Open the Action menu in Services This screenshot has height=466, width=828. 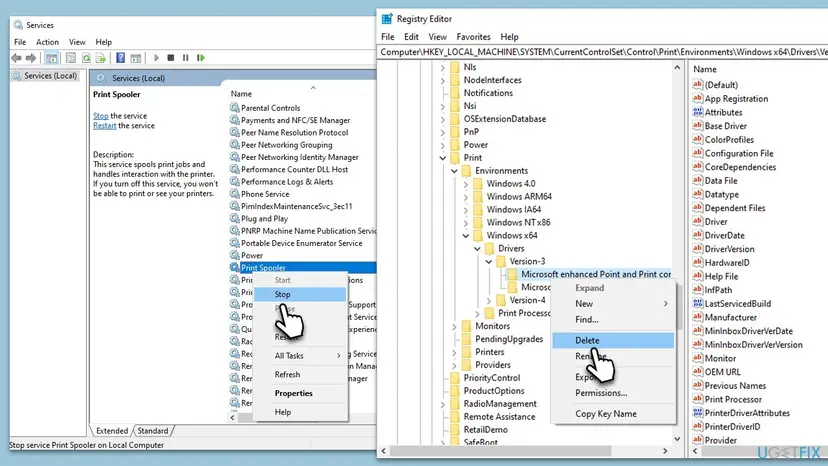47,42
